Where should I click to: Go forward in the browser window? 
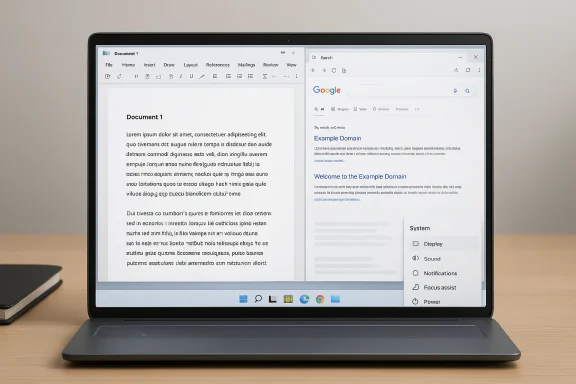(x=324, y=70)
